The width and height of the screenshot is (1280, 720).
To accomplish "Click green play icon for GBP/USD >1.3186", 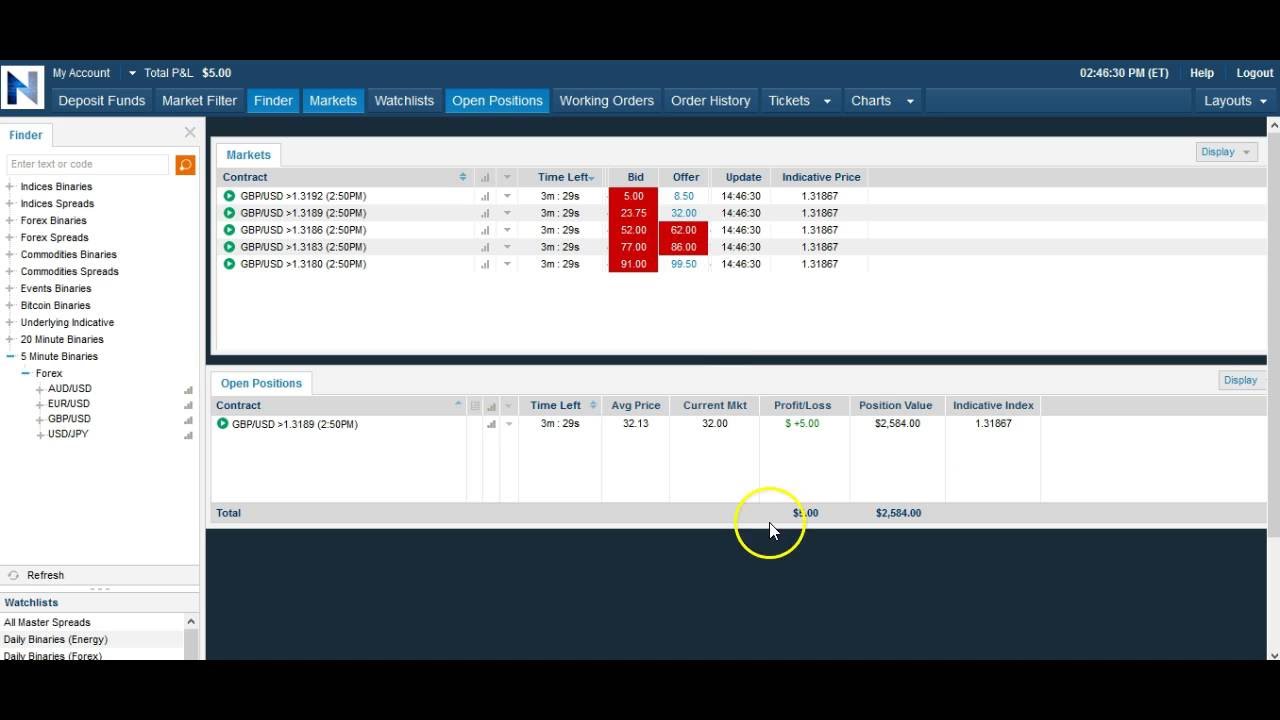I will (229, 230).
